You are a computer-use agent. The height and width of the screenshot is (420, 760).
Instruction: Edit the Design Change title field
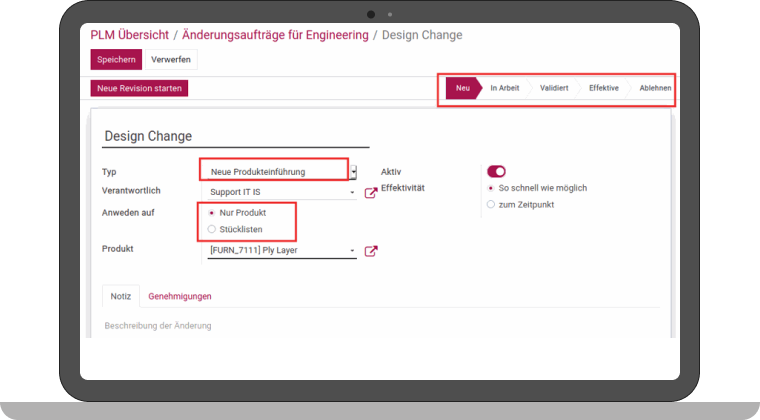click(x=236, y=136)
